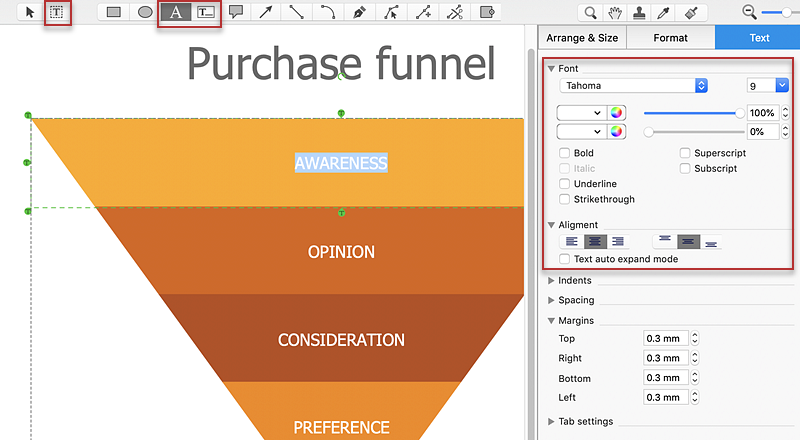Select the rectangle shape tool
The image size is (800, 440).
(114, 12)
